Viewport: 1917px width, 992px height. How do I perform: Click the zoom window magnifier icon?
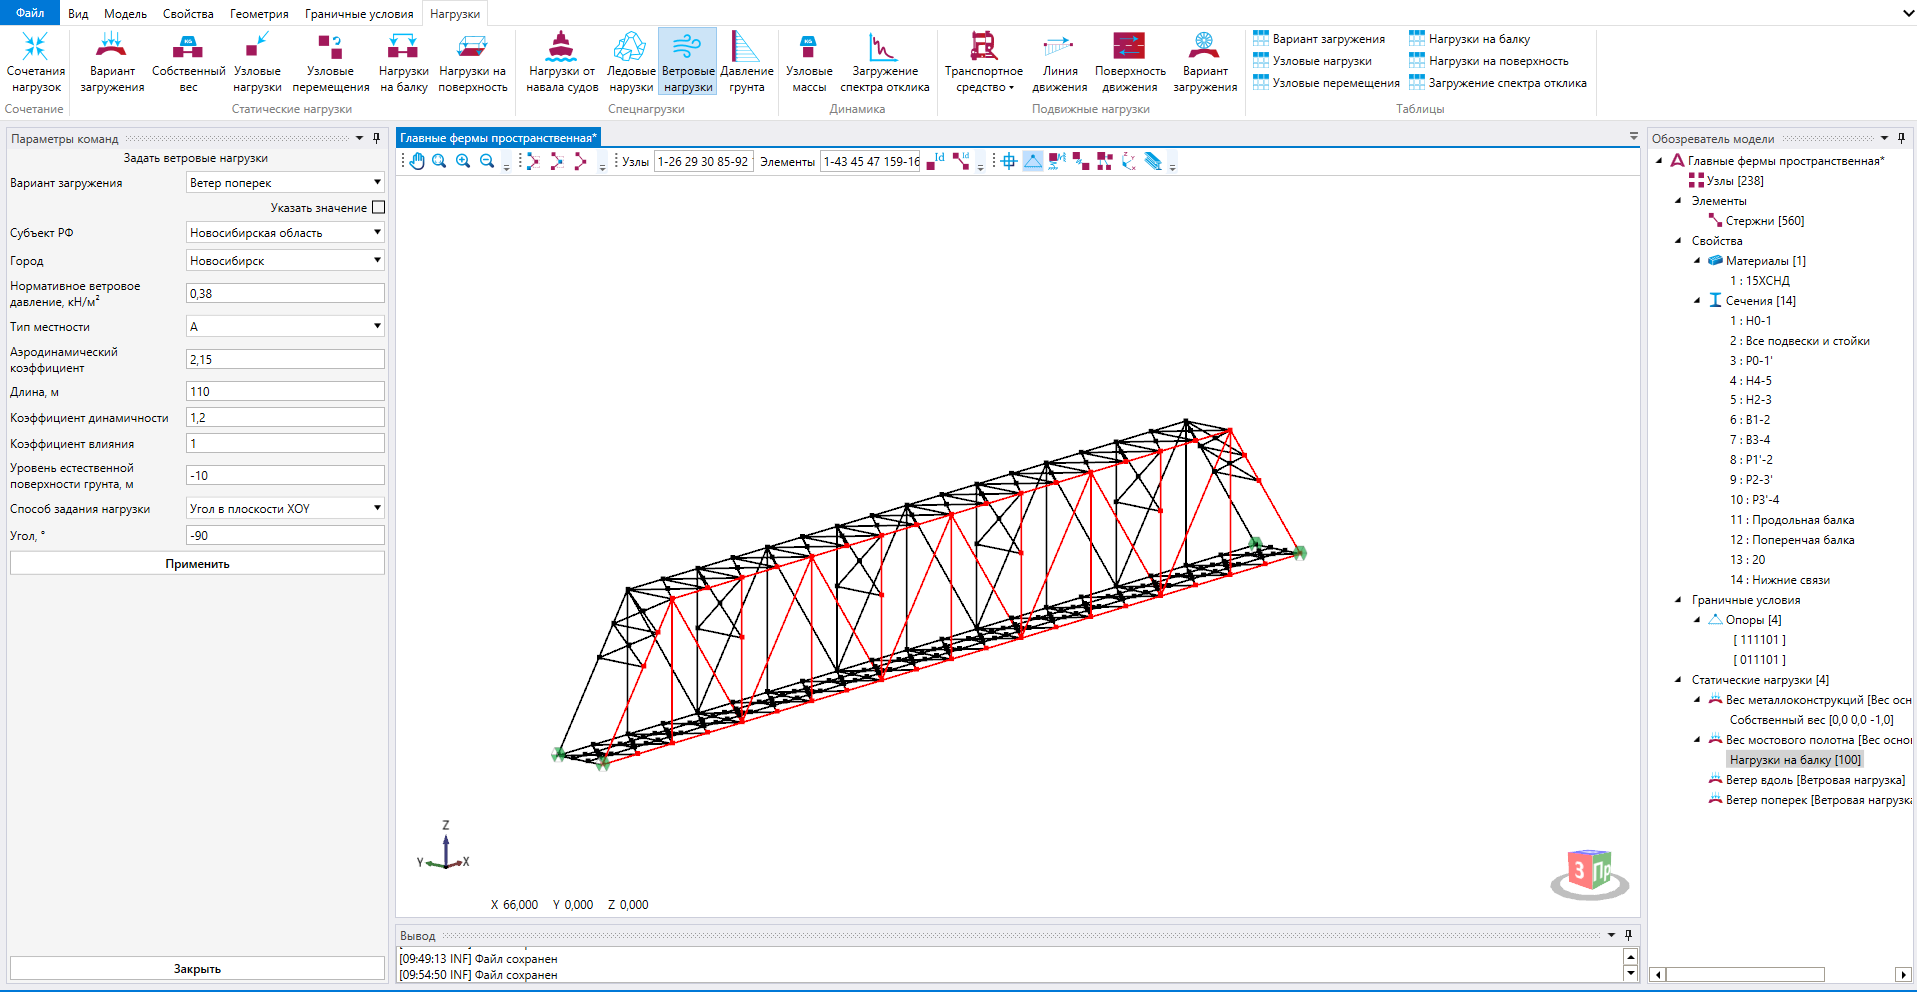click(x=439, y=161)
